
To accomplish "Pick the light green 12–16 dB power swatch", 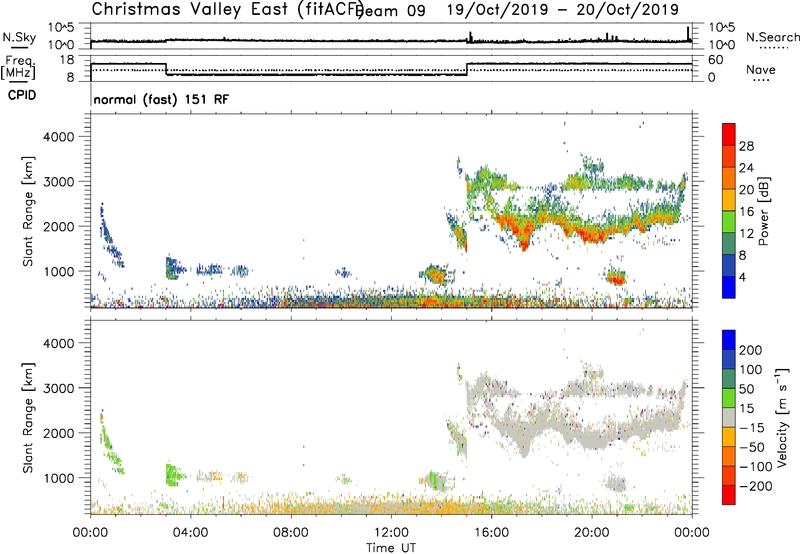I will pos(729,221).
